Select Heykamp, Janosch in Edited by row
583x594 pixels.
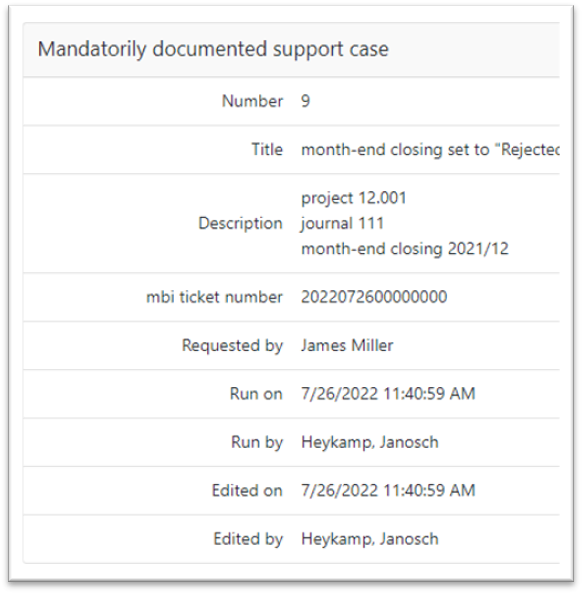point(370,539)
